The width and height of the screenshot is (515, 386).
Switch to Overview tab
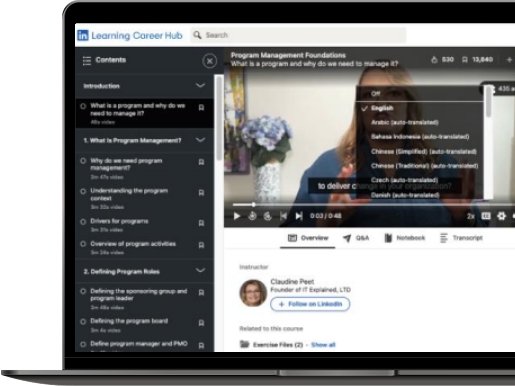coord(308,238)
